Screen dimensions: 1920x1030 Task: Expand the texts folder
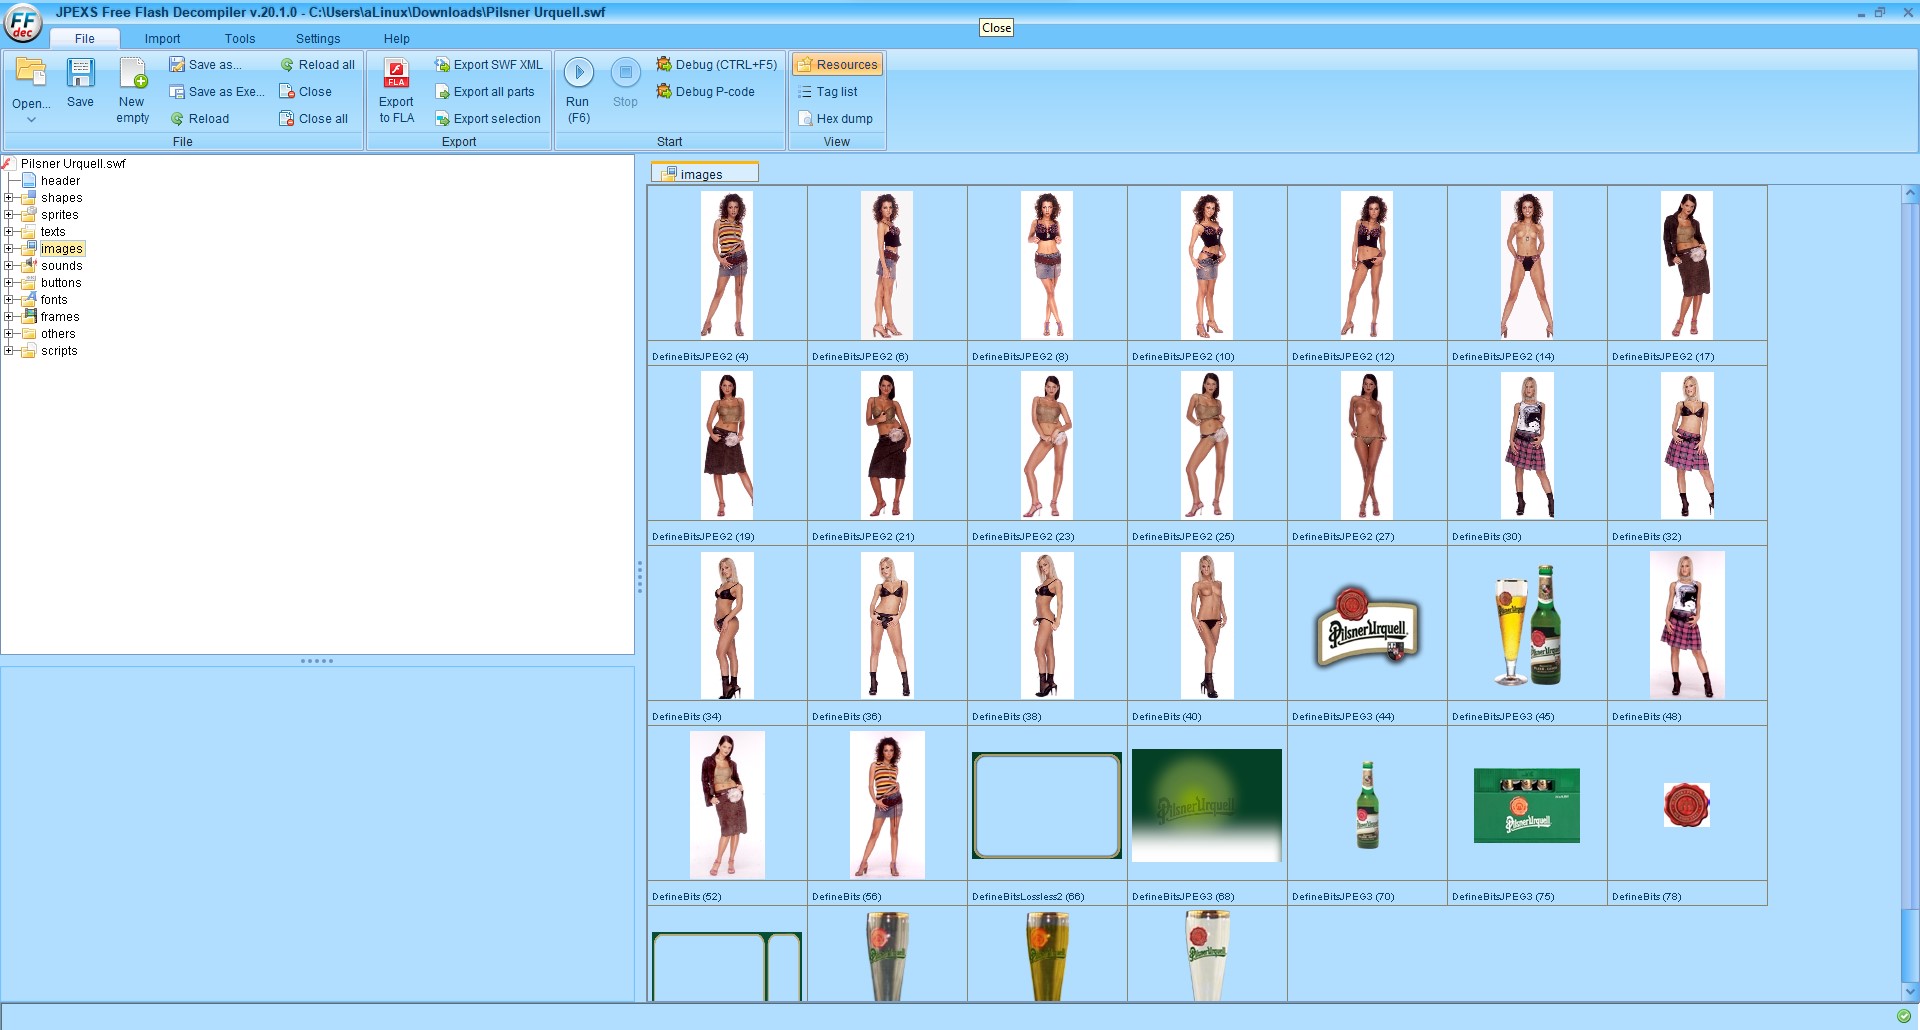pyautogui.click(x=9, y=232)
